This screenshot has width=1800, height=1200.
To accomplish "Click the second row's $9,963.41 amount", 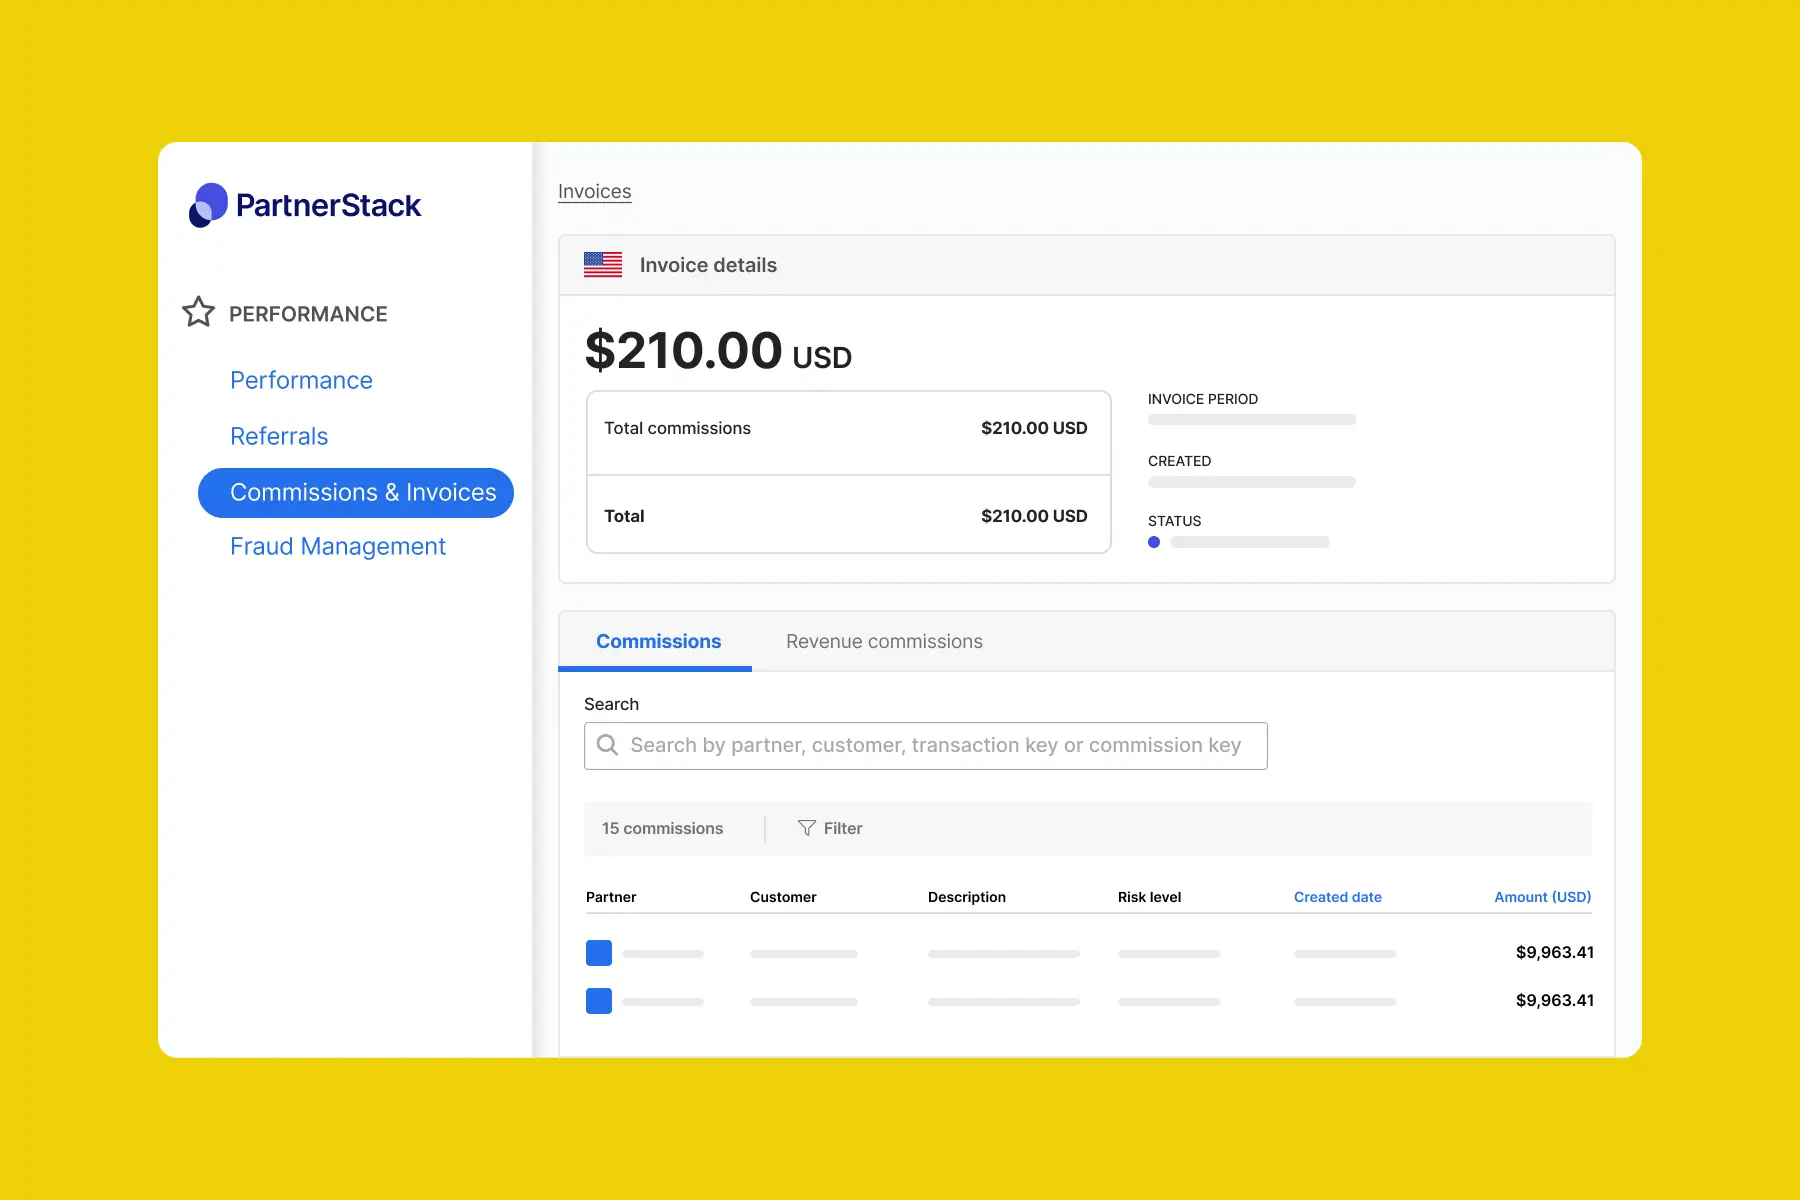I will pyautogui.click(x=1555, y=1000).
